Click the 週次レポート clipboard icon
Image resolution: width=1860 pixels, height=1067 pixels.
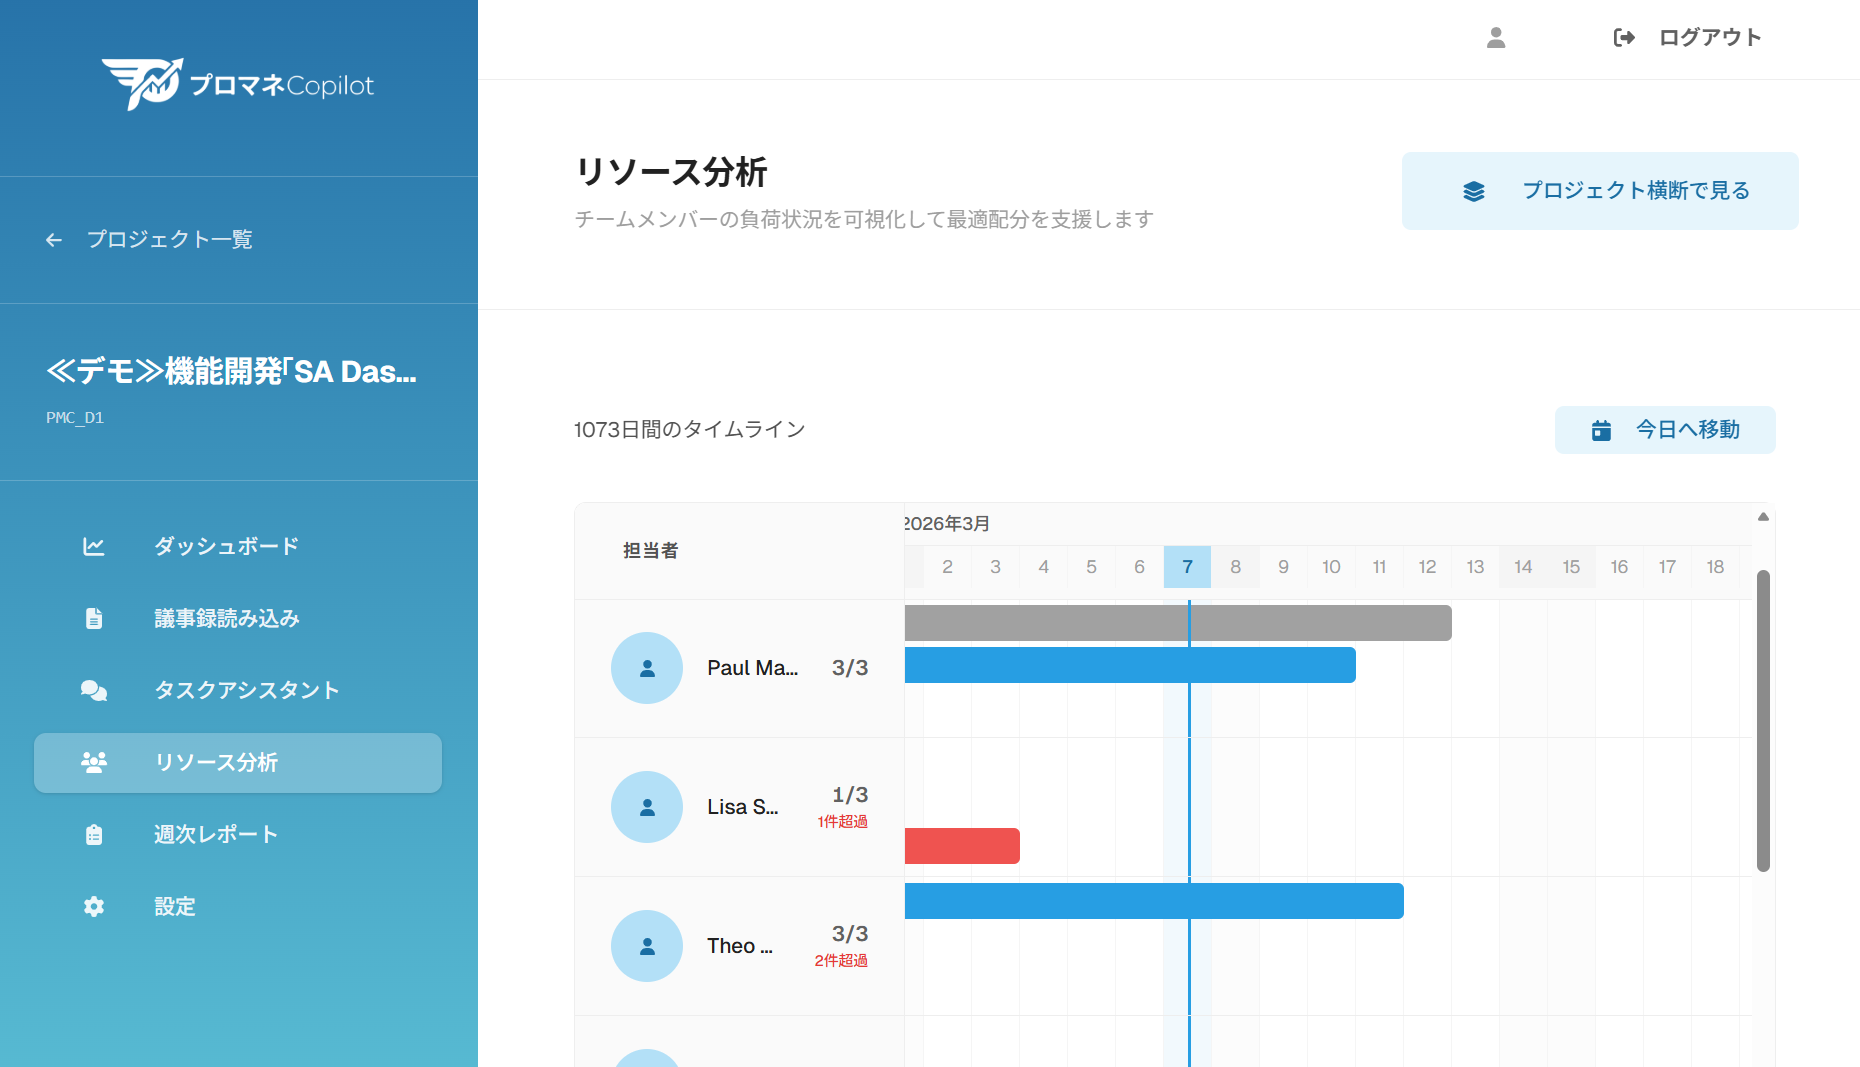click(x=94, y=834)
